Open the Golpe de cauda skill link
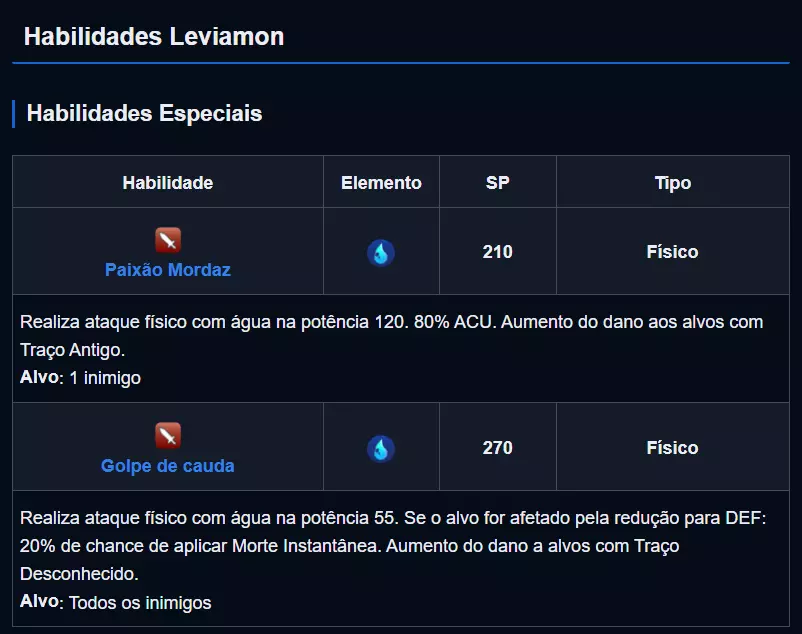The width and height of the screenshot is (802, 634). point(168,466)
